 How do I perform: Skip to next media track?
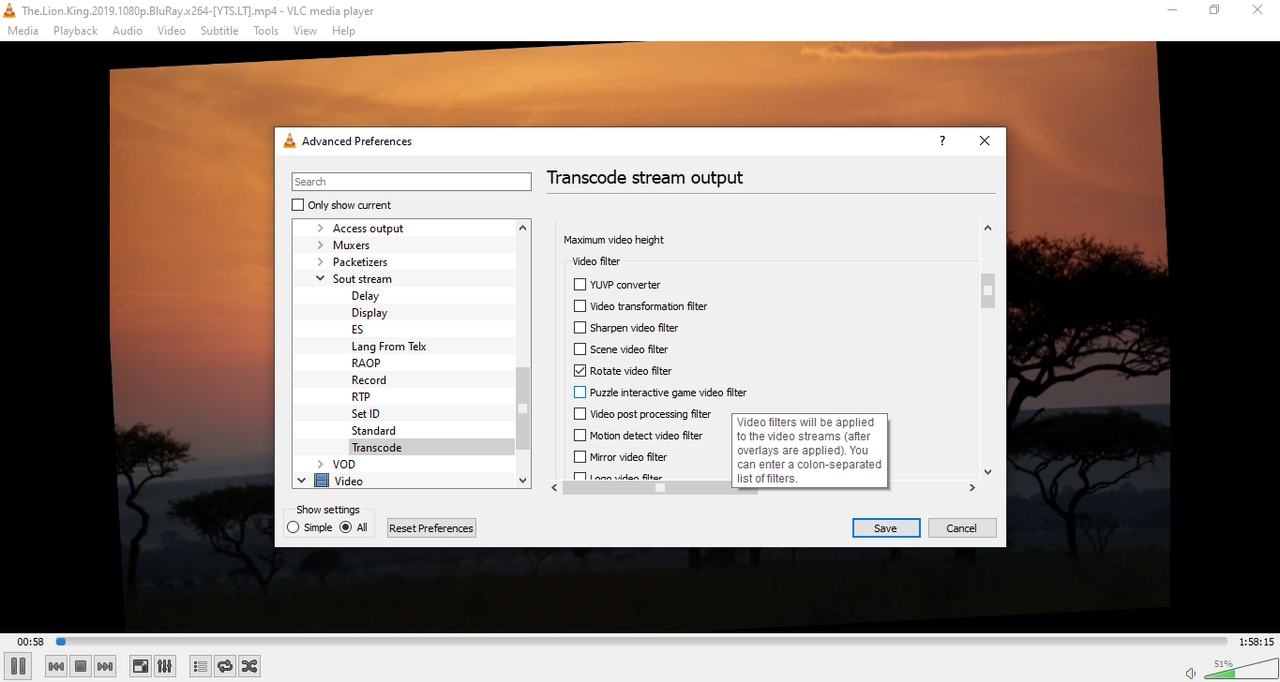click(x=105, y=666)
